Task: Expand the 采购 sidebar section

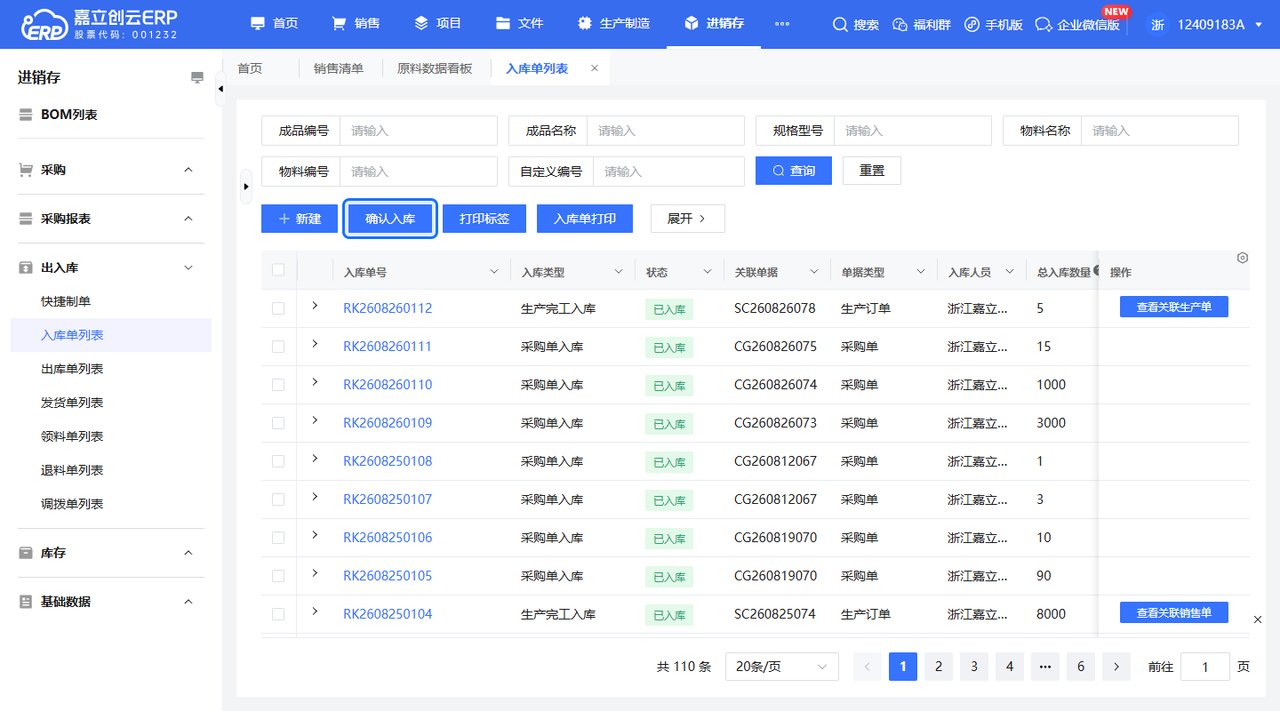Action: point(188,170)
